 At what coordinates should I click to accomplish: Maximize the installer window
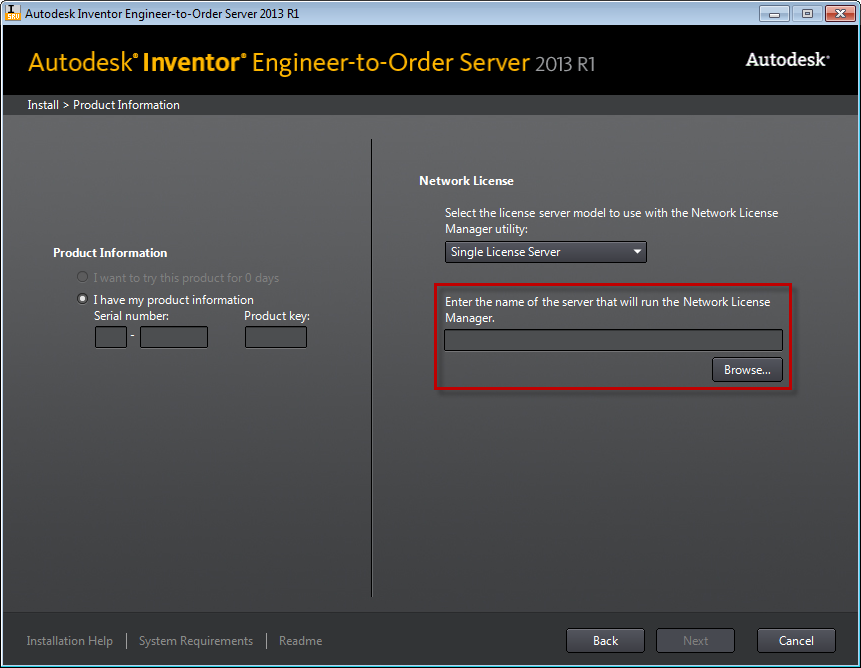(806, 14)
